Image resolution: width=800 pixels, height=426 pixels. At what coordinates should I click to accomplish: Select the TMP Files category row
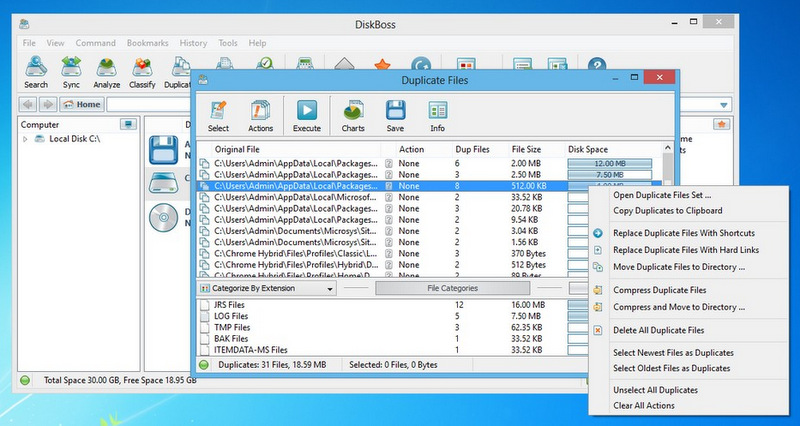[393, 328]
